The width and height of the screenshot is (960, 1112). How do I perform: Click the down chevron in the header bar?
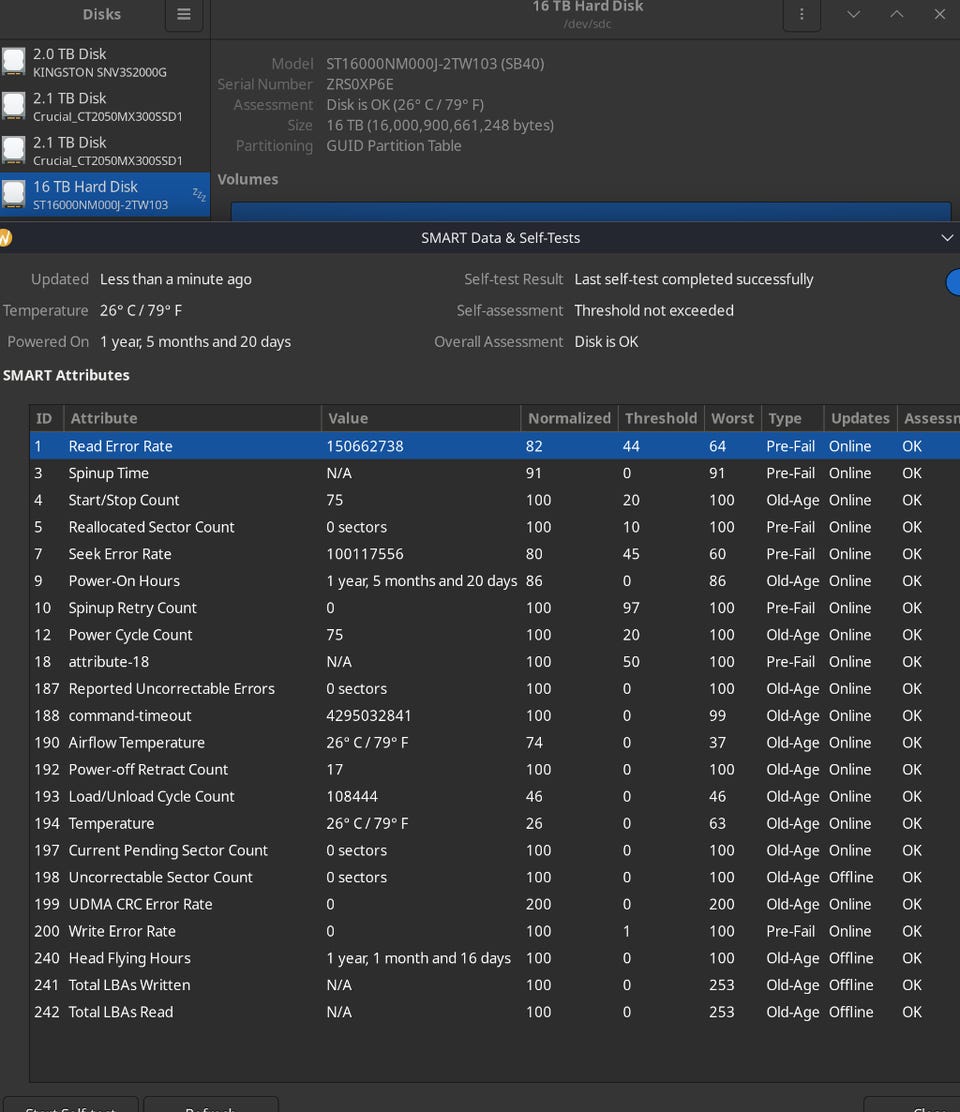854,14
